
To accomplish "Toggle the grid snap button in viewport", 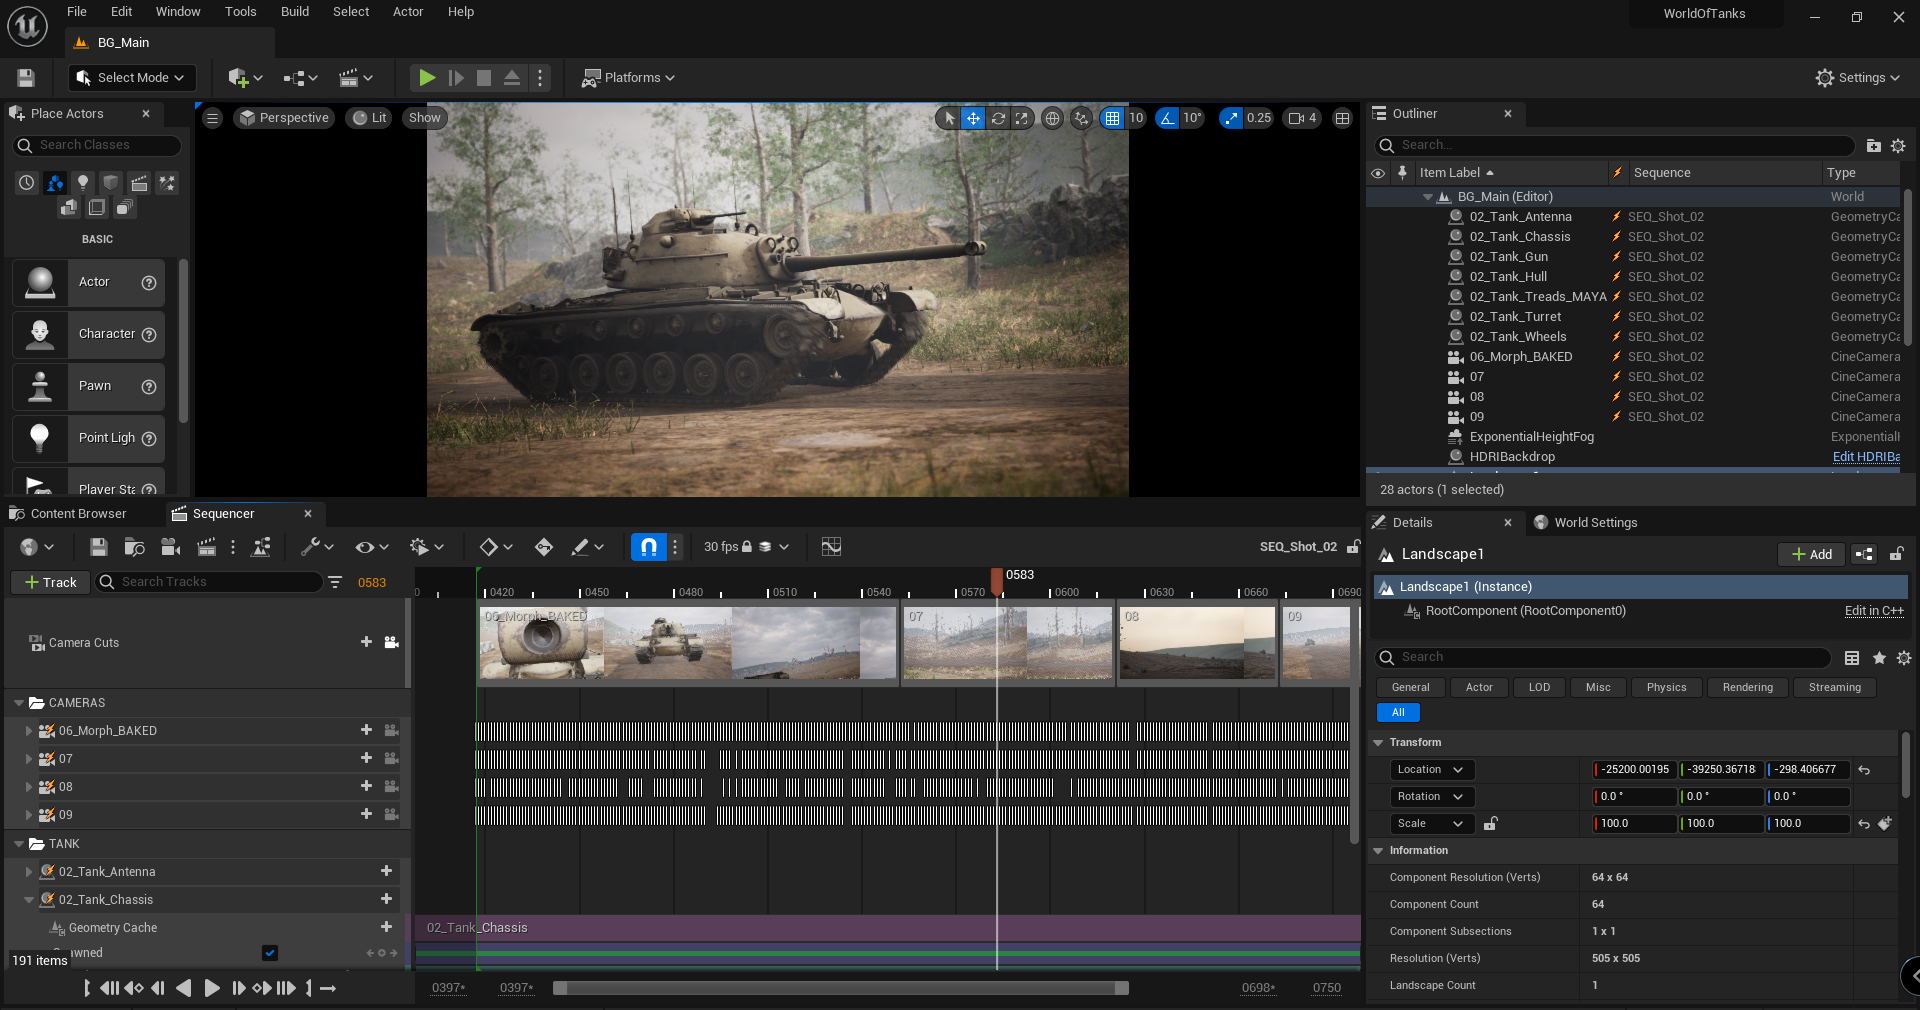I will (x=1112, y=118).
